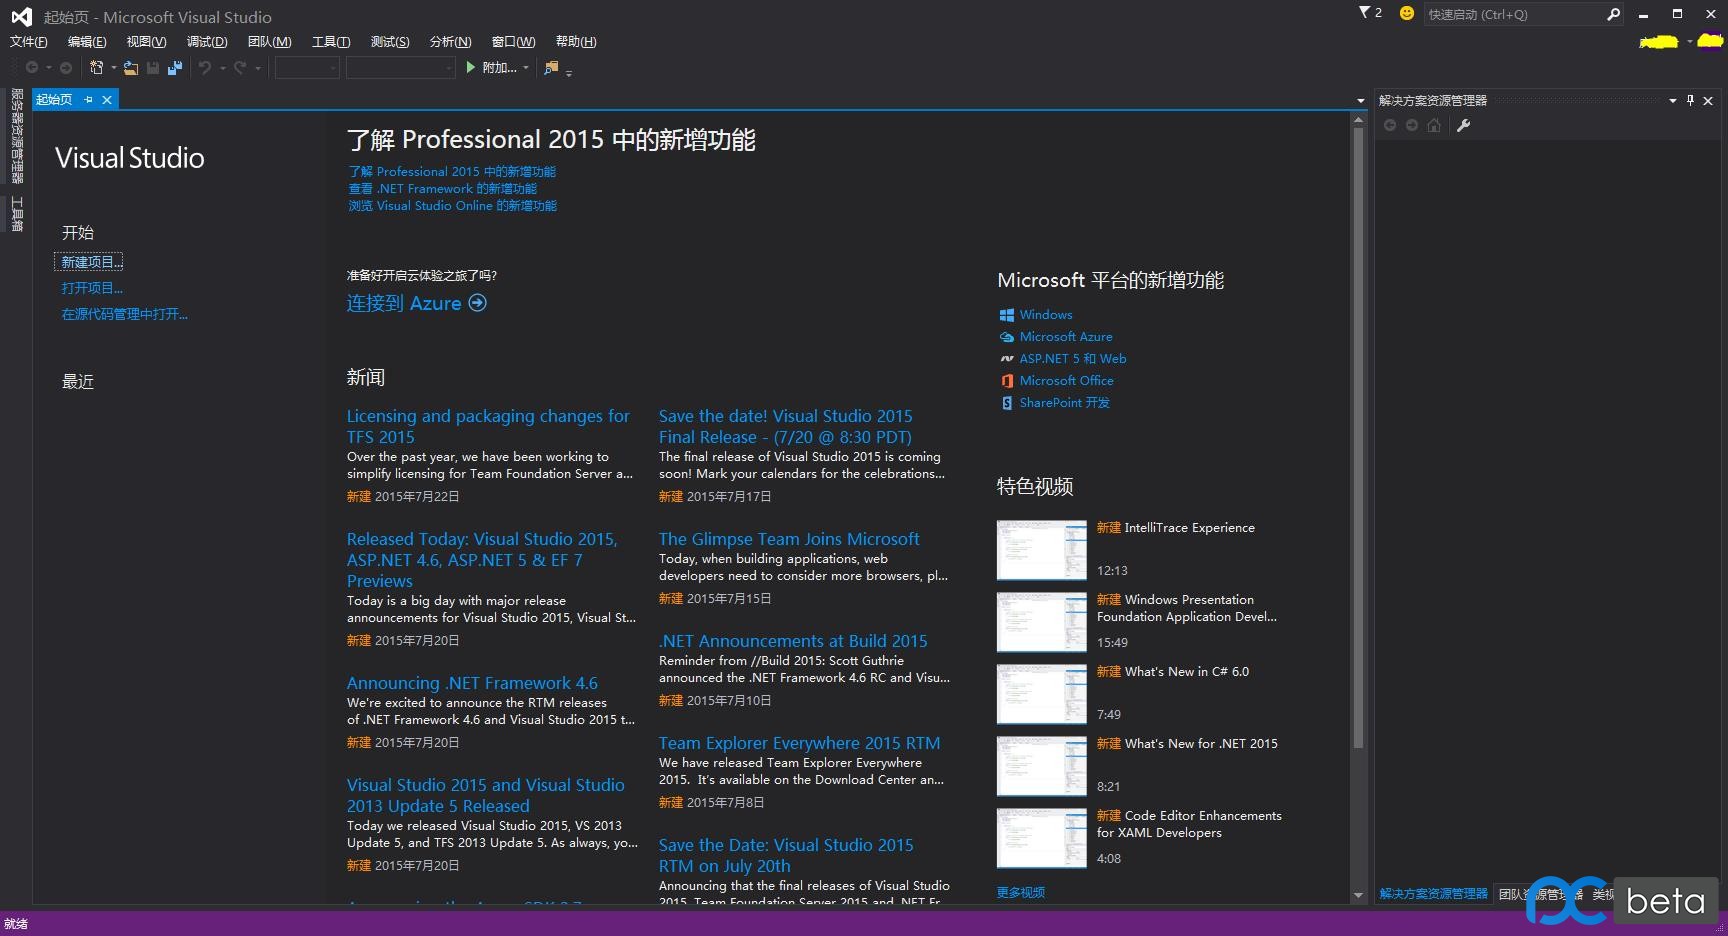Click the feedback smiley face icon

1407,13
